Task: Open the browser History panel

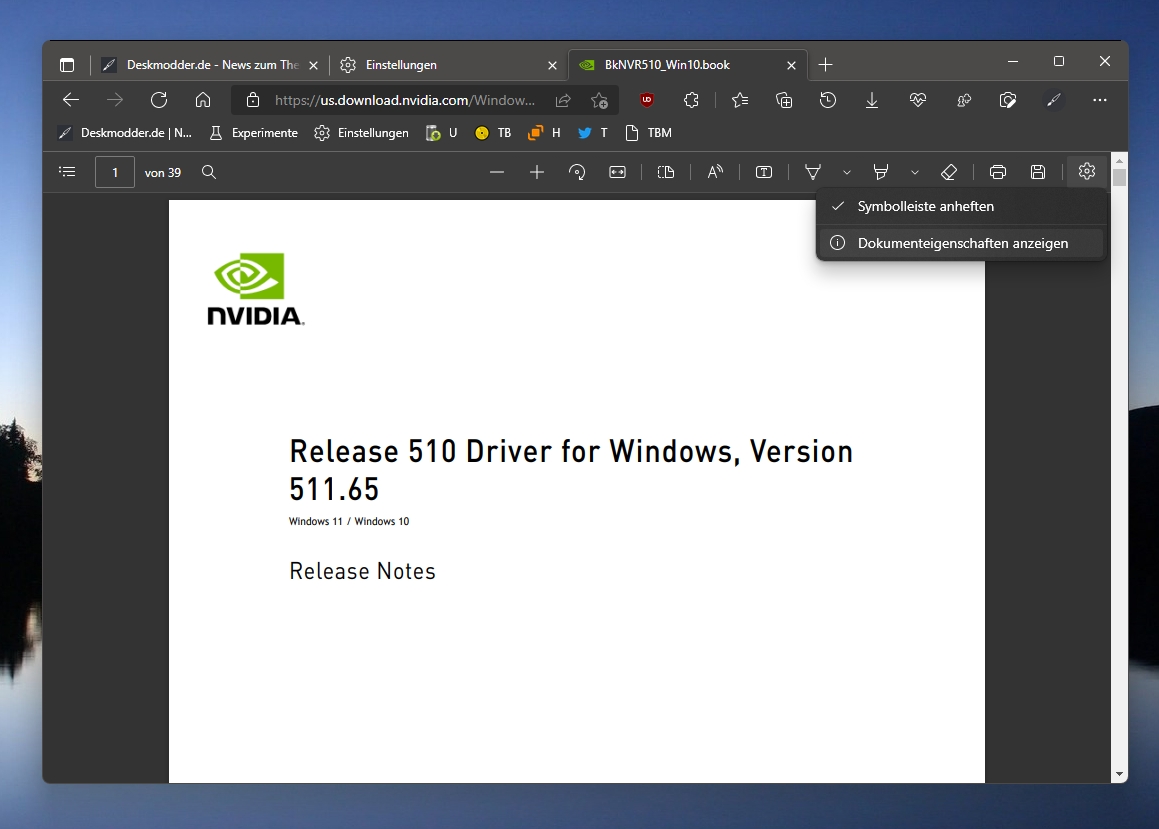Action: (x=828, y=100)
